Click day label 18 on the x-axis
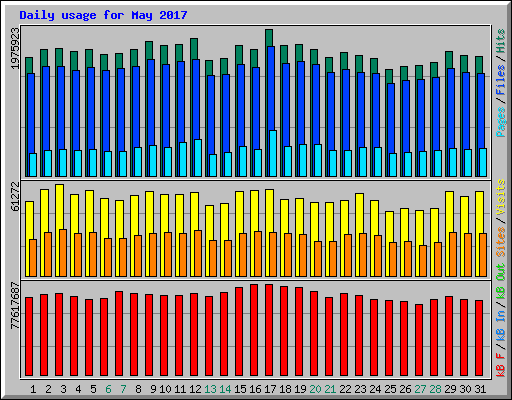The height and width of the screenshot is (400, 512). pos(285,389)
